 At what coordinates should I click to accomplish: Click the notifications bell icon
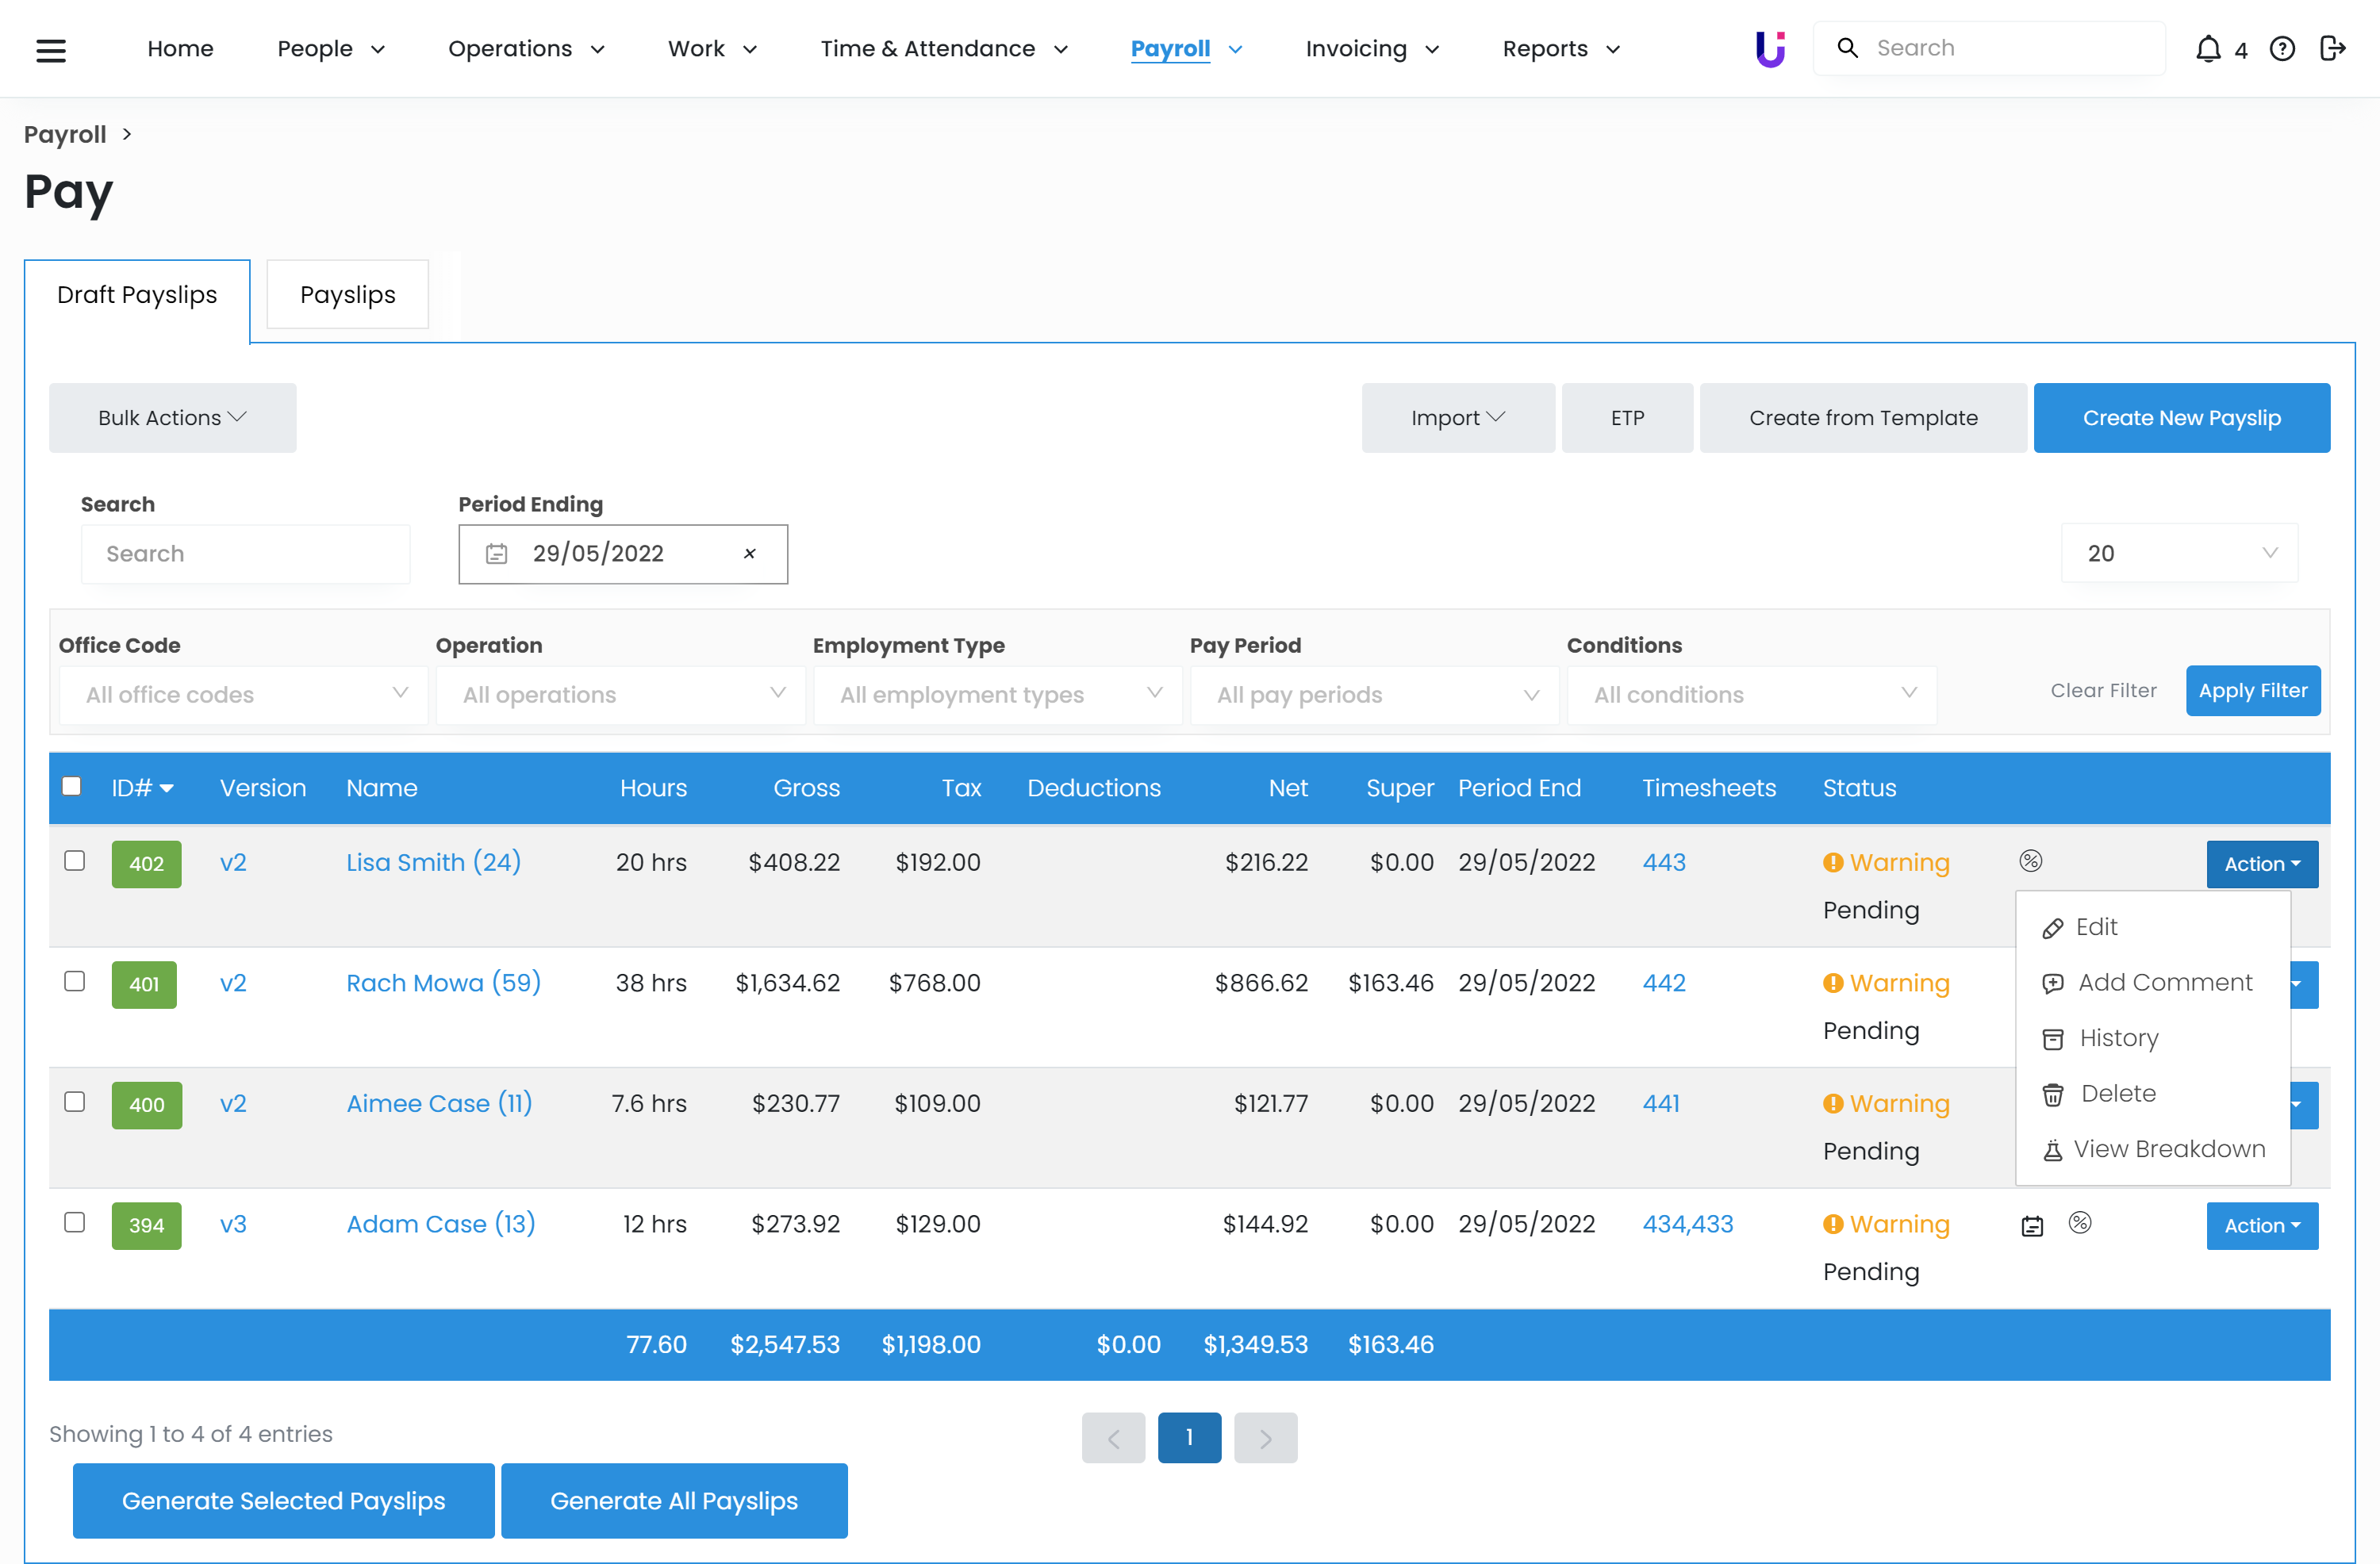tap(2207, 49)
